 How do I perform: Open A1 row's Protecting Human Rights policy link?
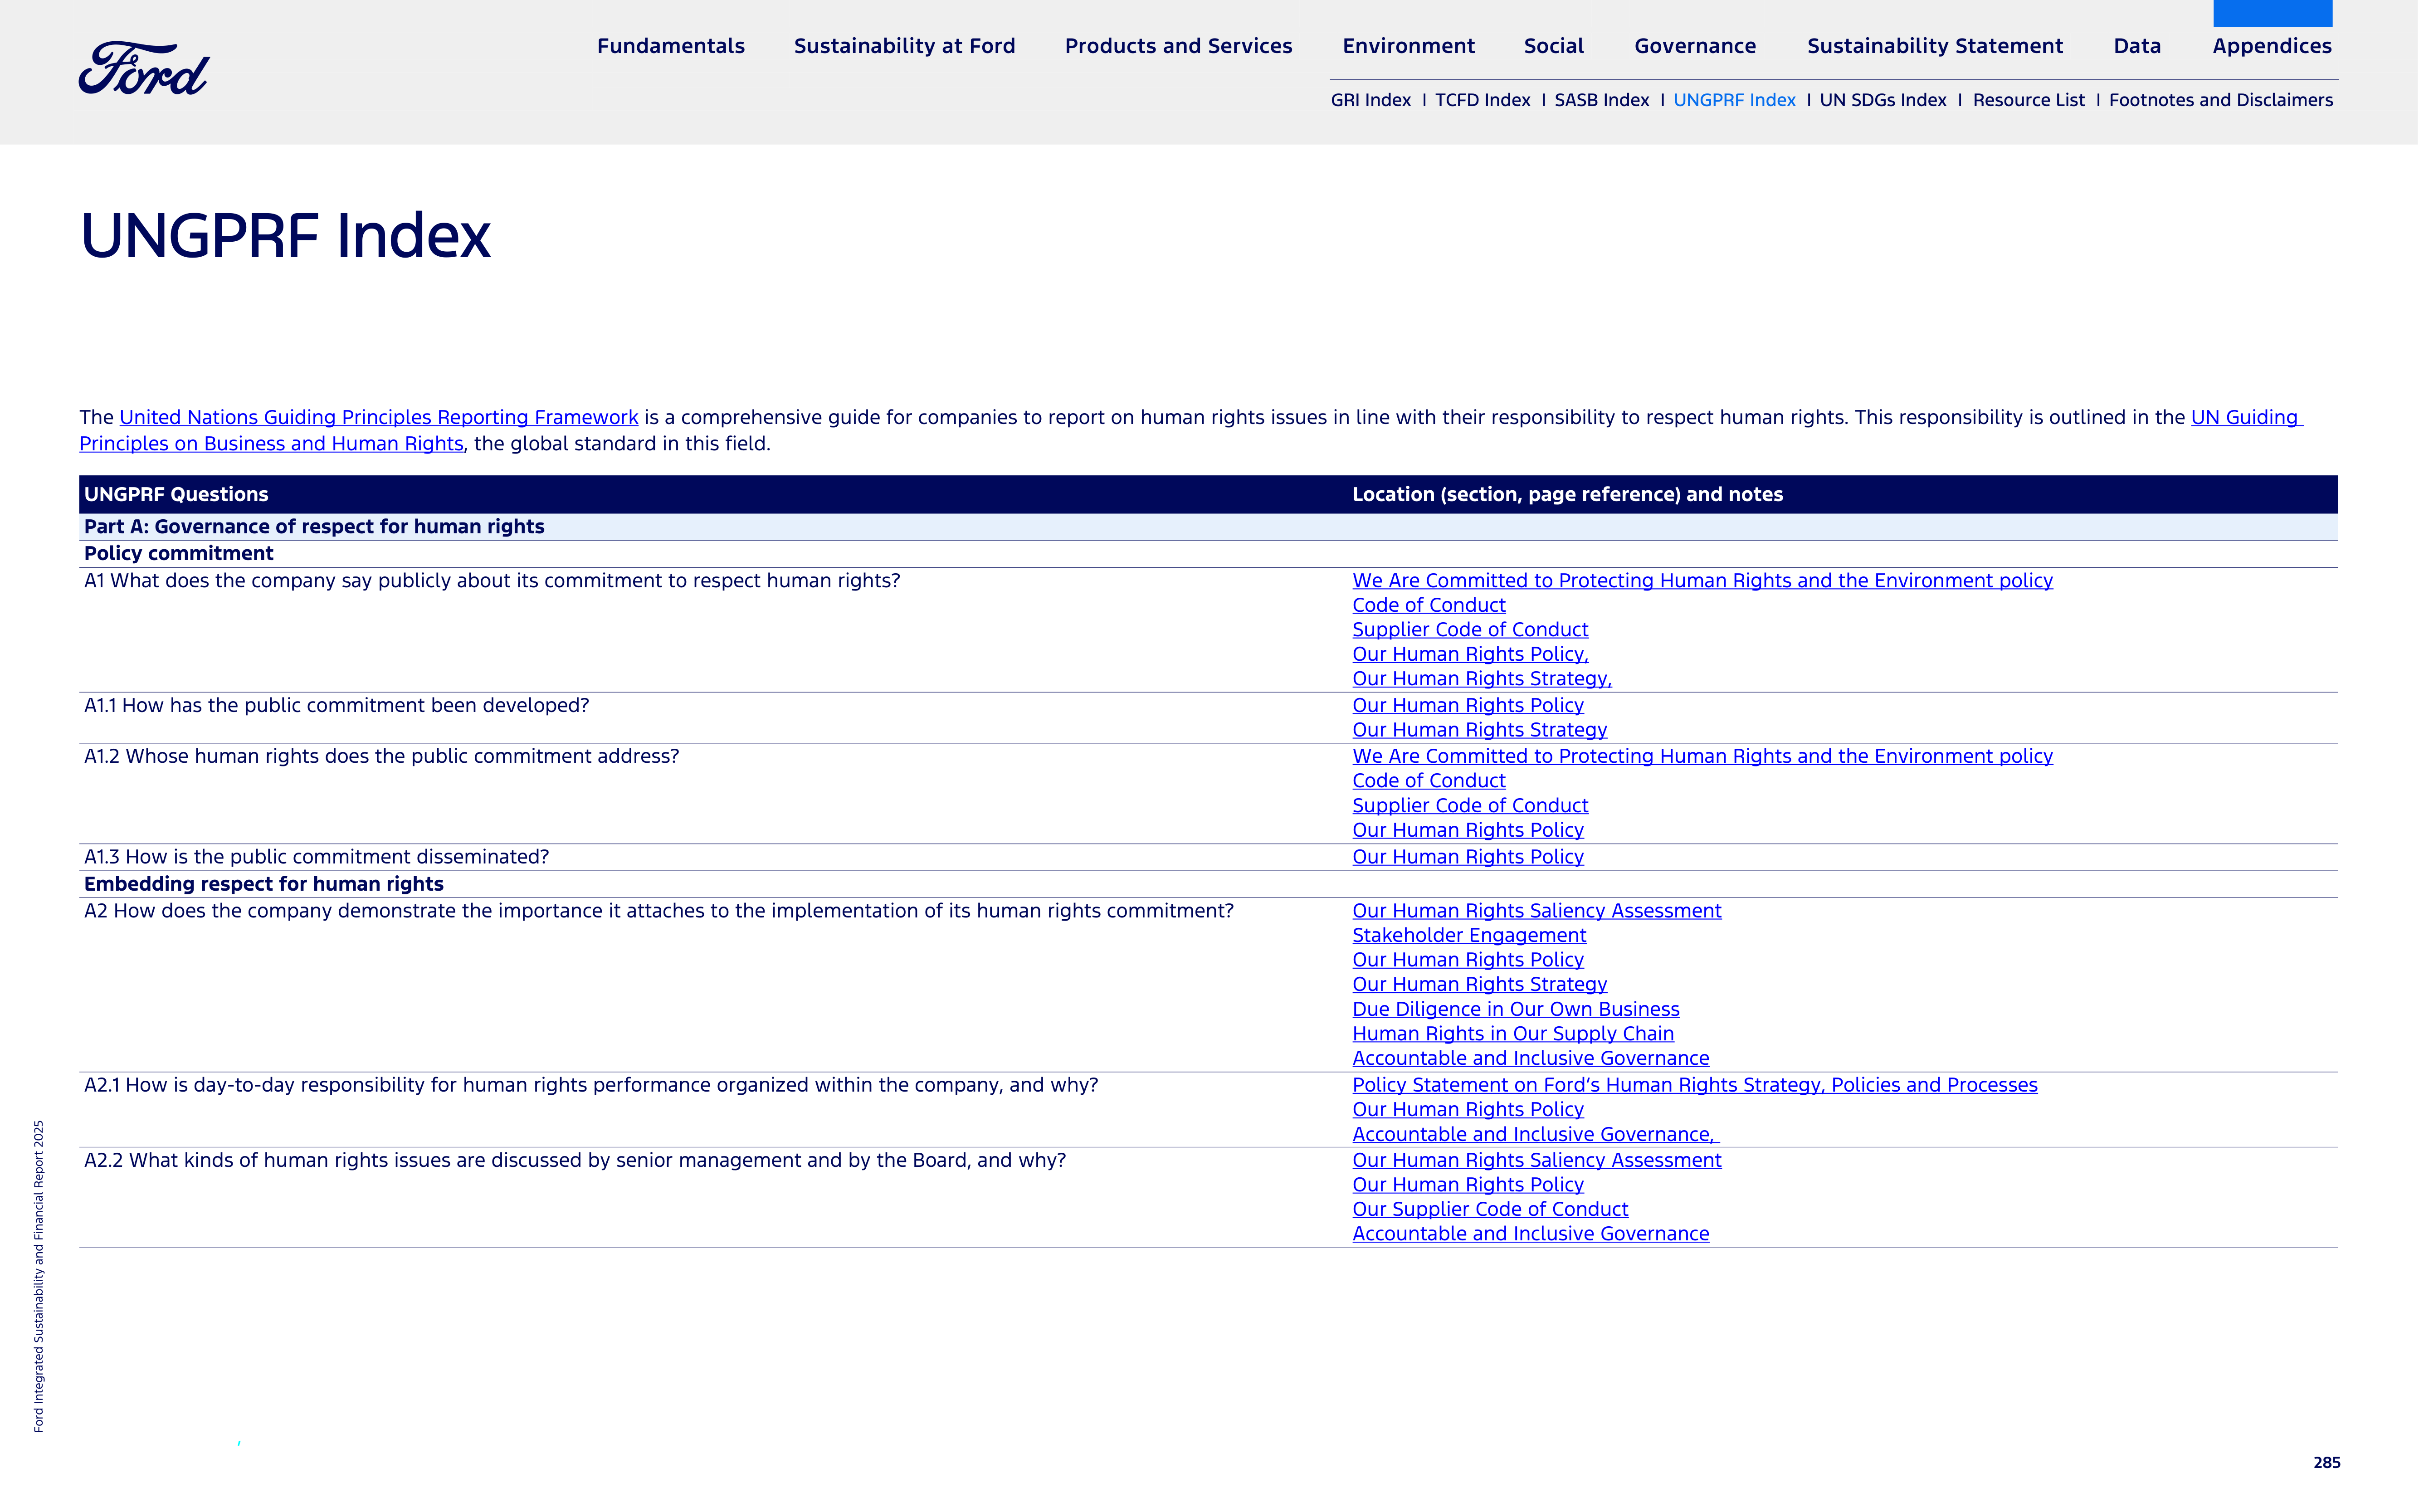click(x=1702, y=581)
